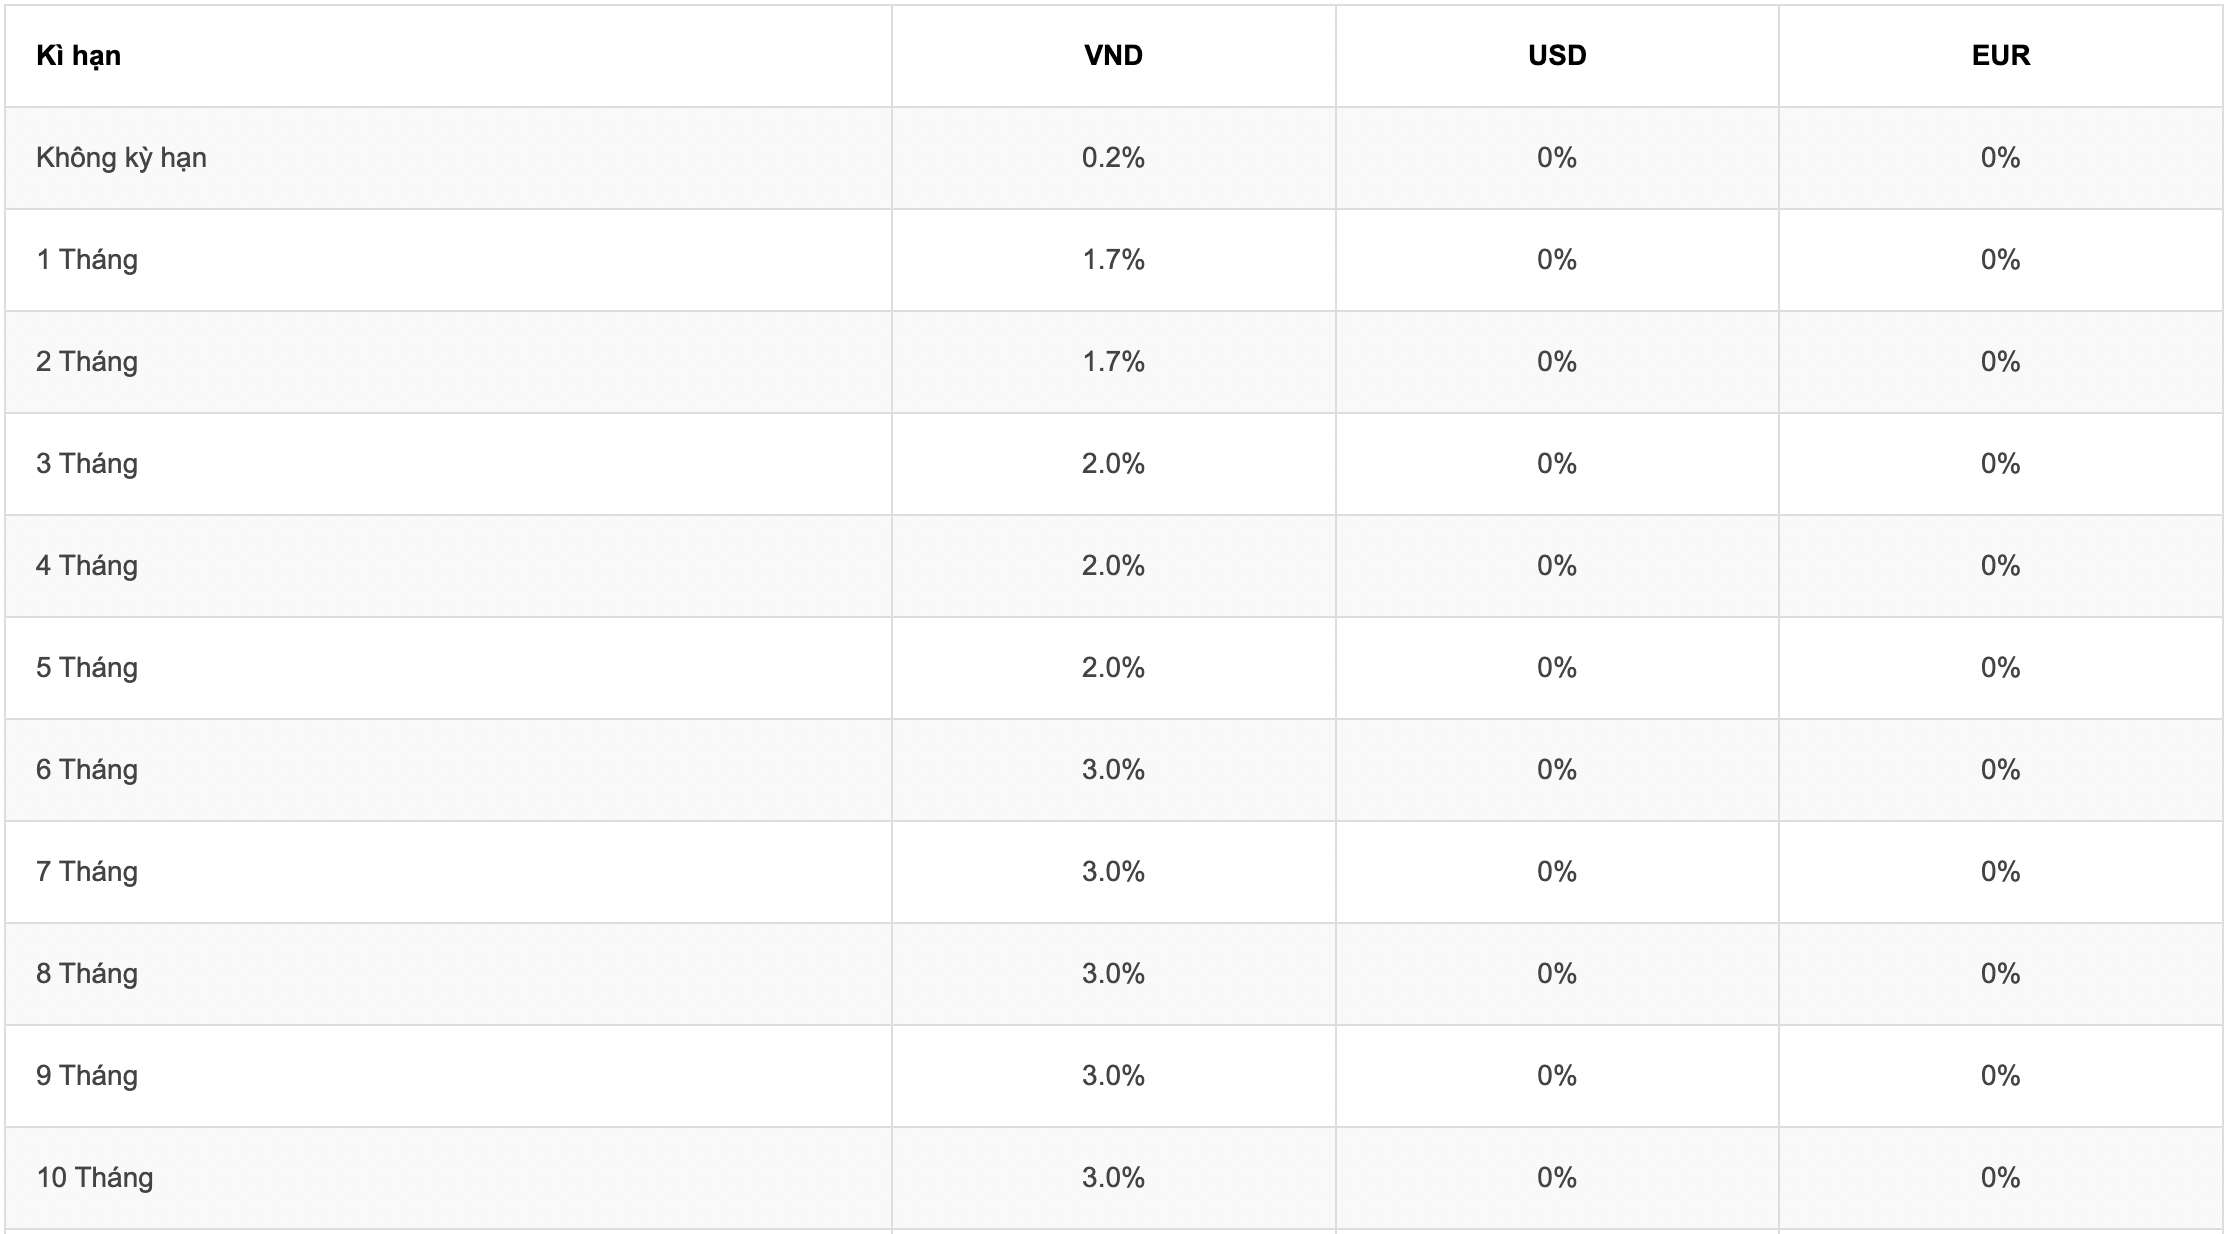Click the VND rate for 6 Tháng

(x=1113, y=770)
